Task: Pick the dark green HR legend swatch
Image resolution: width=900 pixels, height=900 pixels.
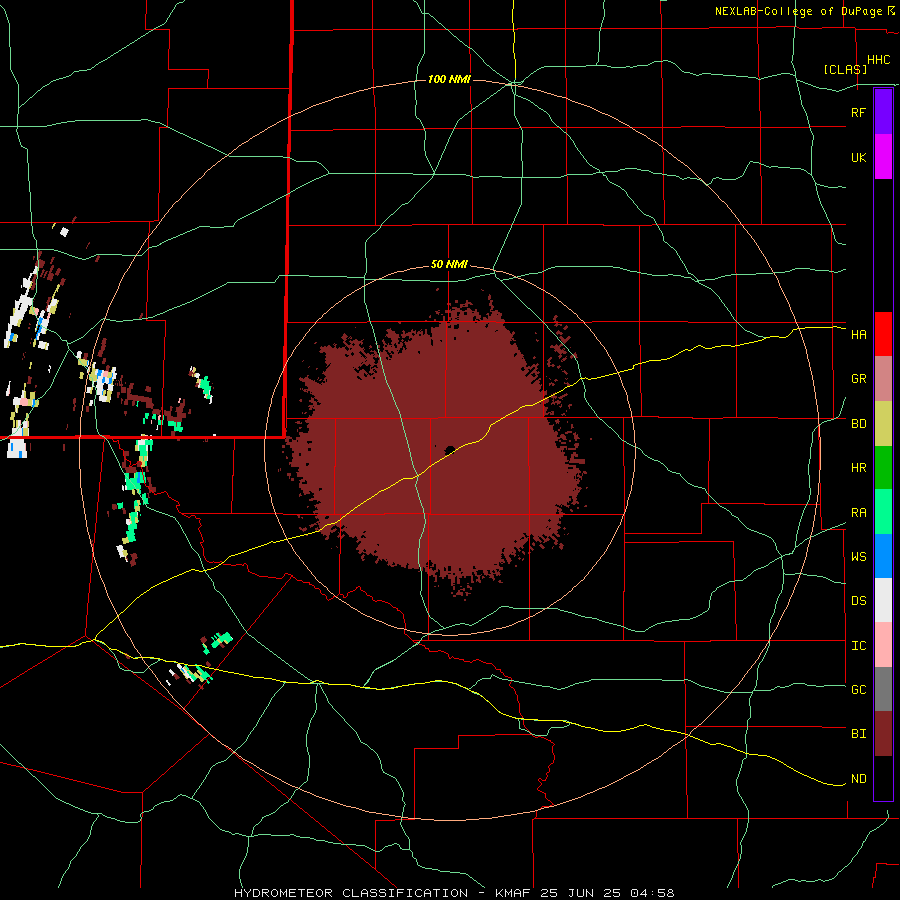Action: [883, 467]
